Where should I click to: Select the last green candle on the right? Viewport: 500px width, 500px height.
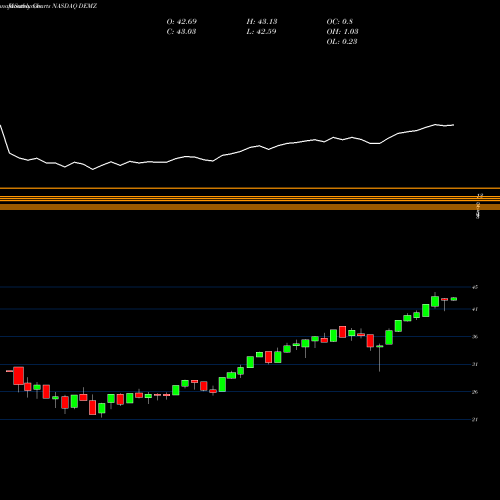pyautogui.click(x=454, y=299)
